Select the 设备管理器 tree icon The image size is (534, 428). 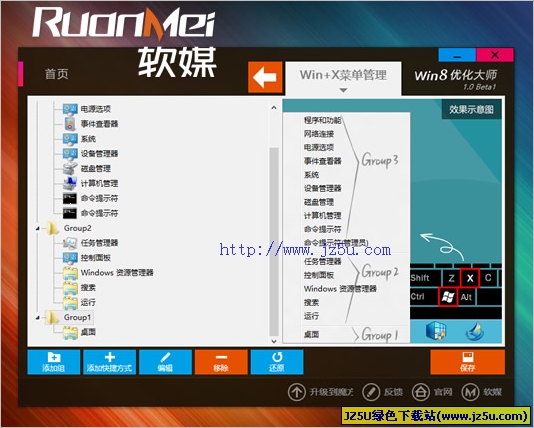[70, 154]
